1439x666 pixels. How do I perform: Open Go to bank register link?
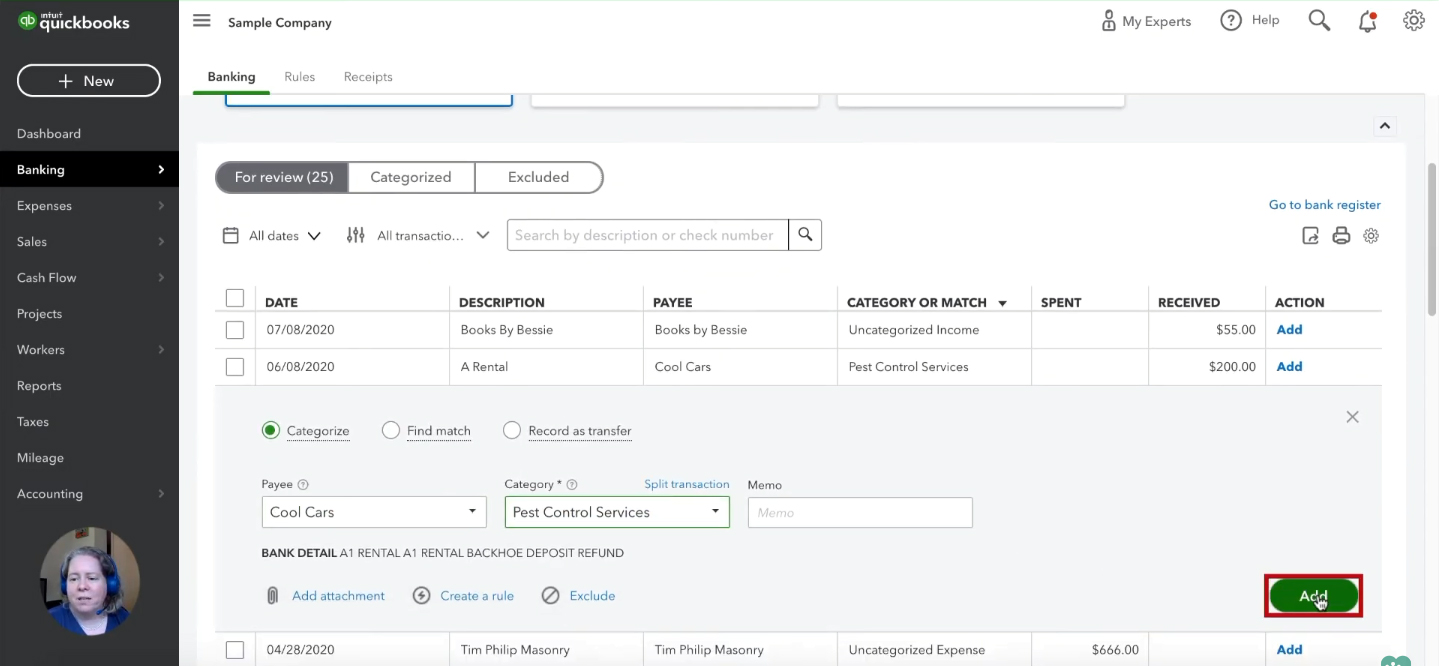[1324, 205]
